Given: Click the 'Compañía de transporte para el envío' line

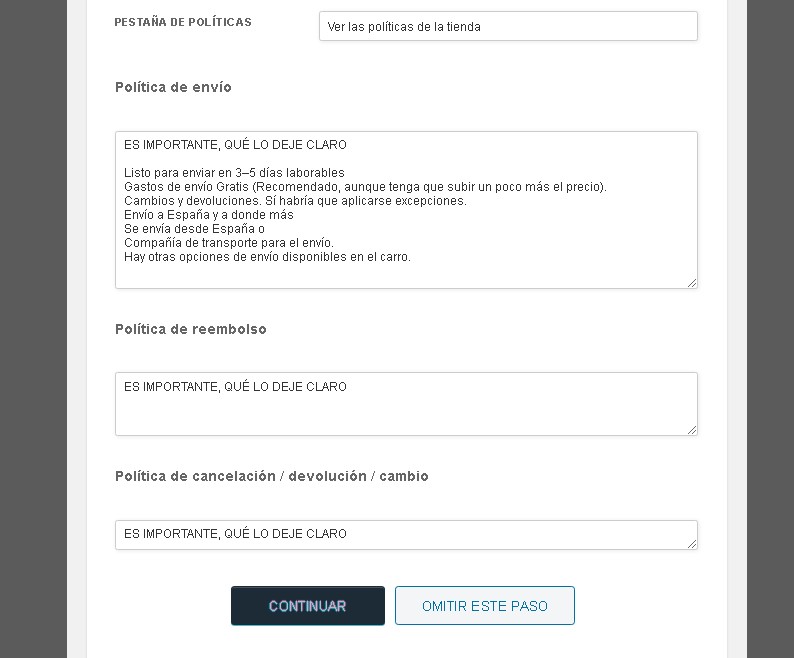Looking at the screenshot, I should (x=228, y=243).
